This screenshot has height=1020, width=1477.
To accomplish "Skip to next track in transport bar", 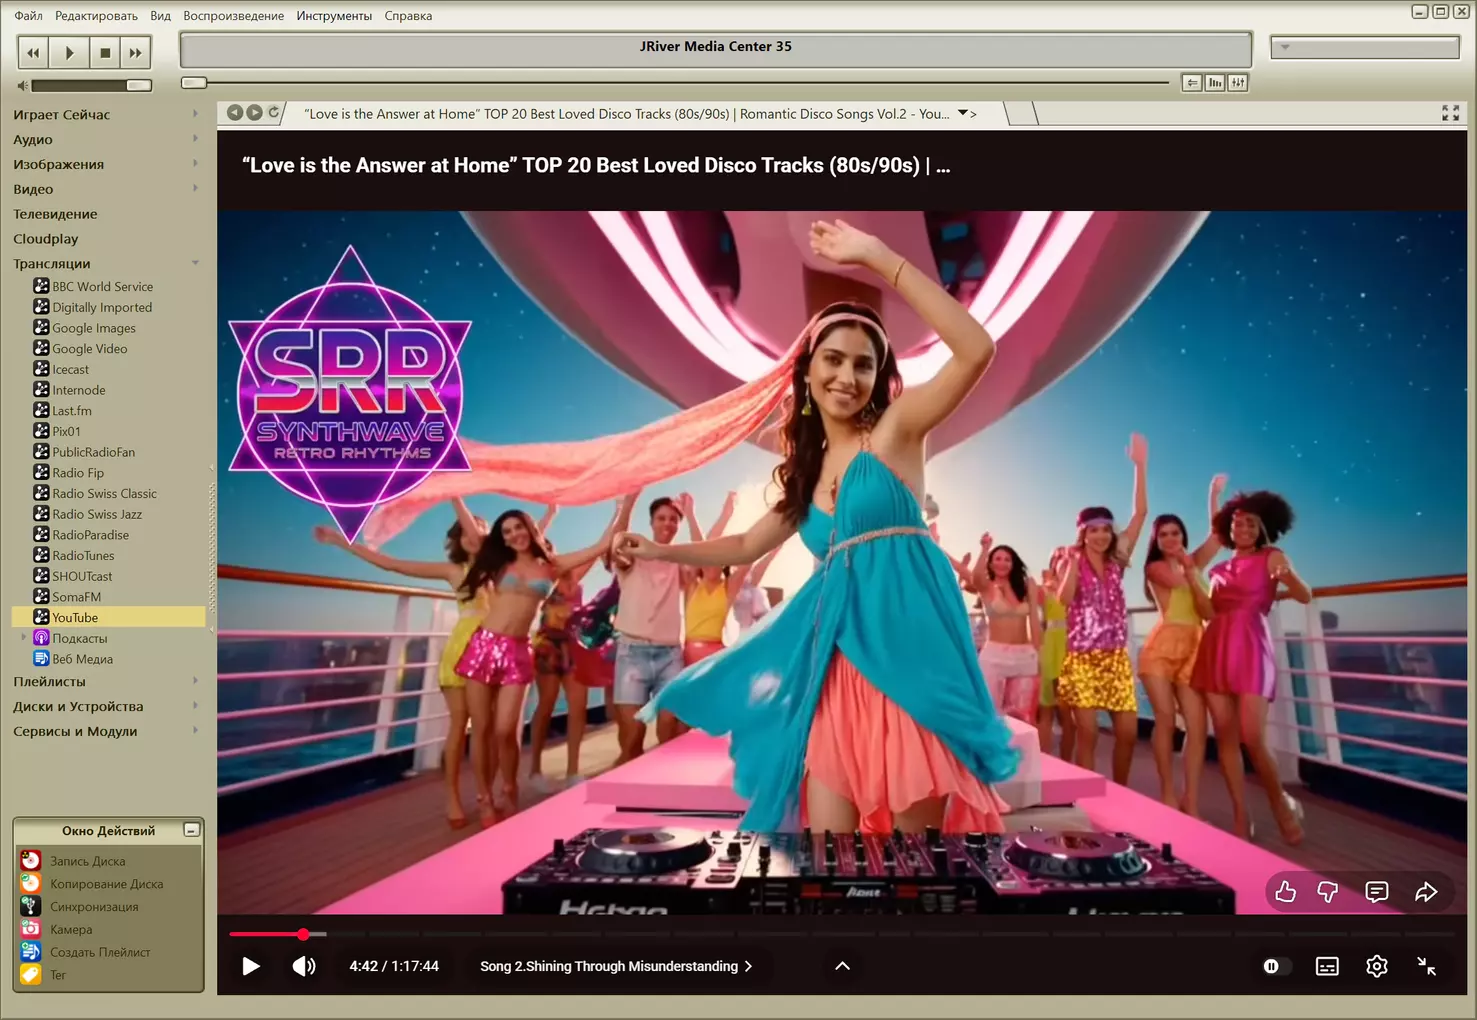I will tap(135, 53).
